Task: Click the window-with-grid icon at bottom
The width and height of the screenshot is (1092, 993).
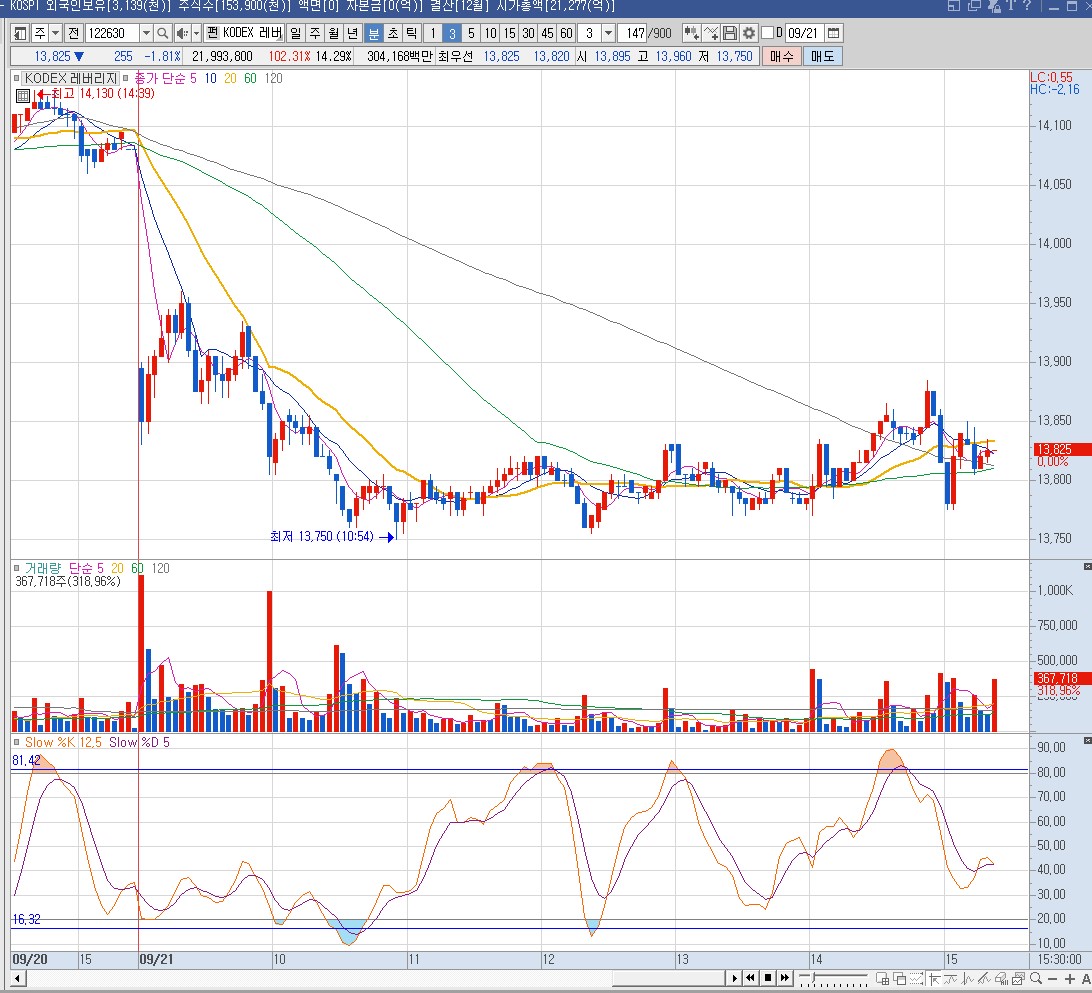Action: point(882,978)
